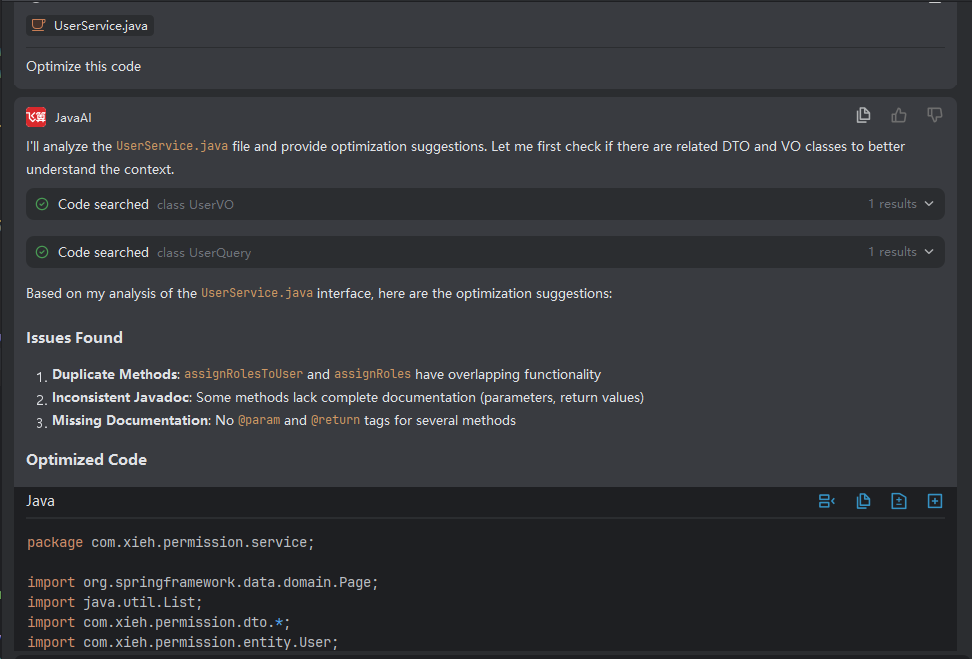Give the response a thumbs down
This screenshot has width=972, height=659.
[935, 115]
